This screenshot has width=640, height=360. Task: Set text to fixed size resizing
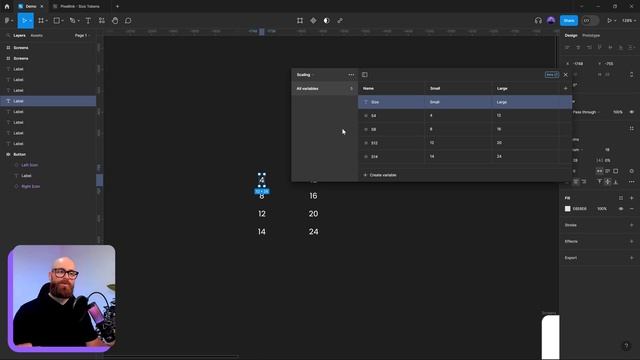616,171
